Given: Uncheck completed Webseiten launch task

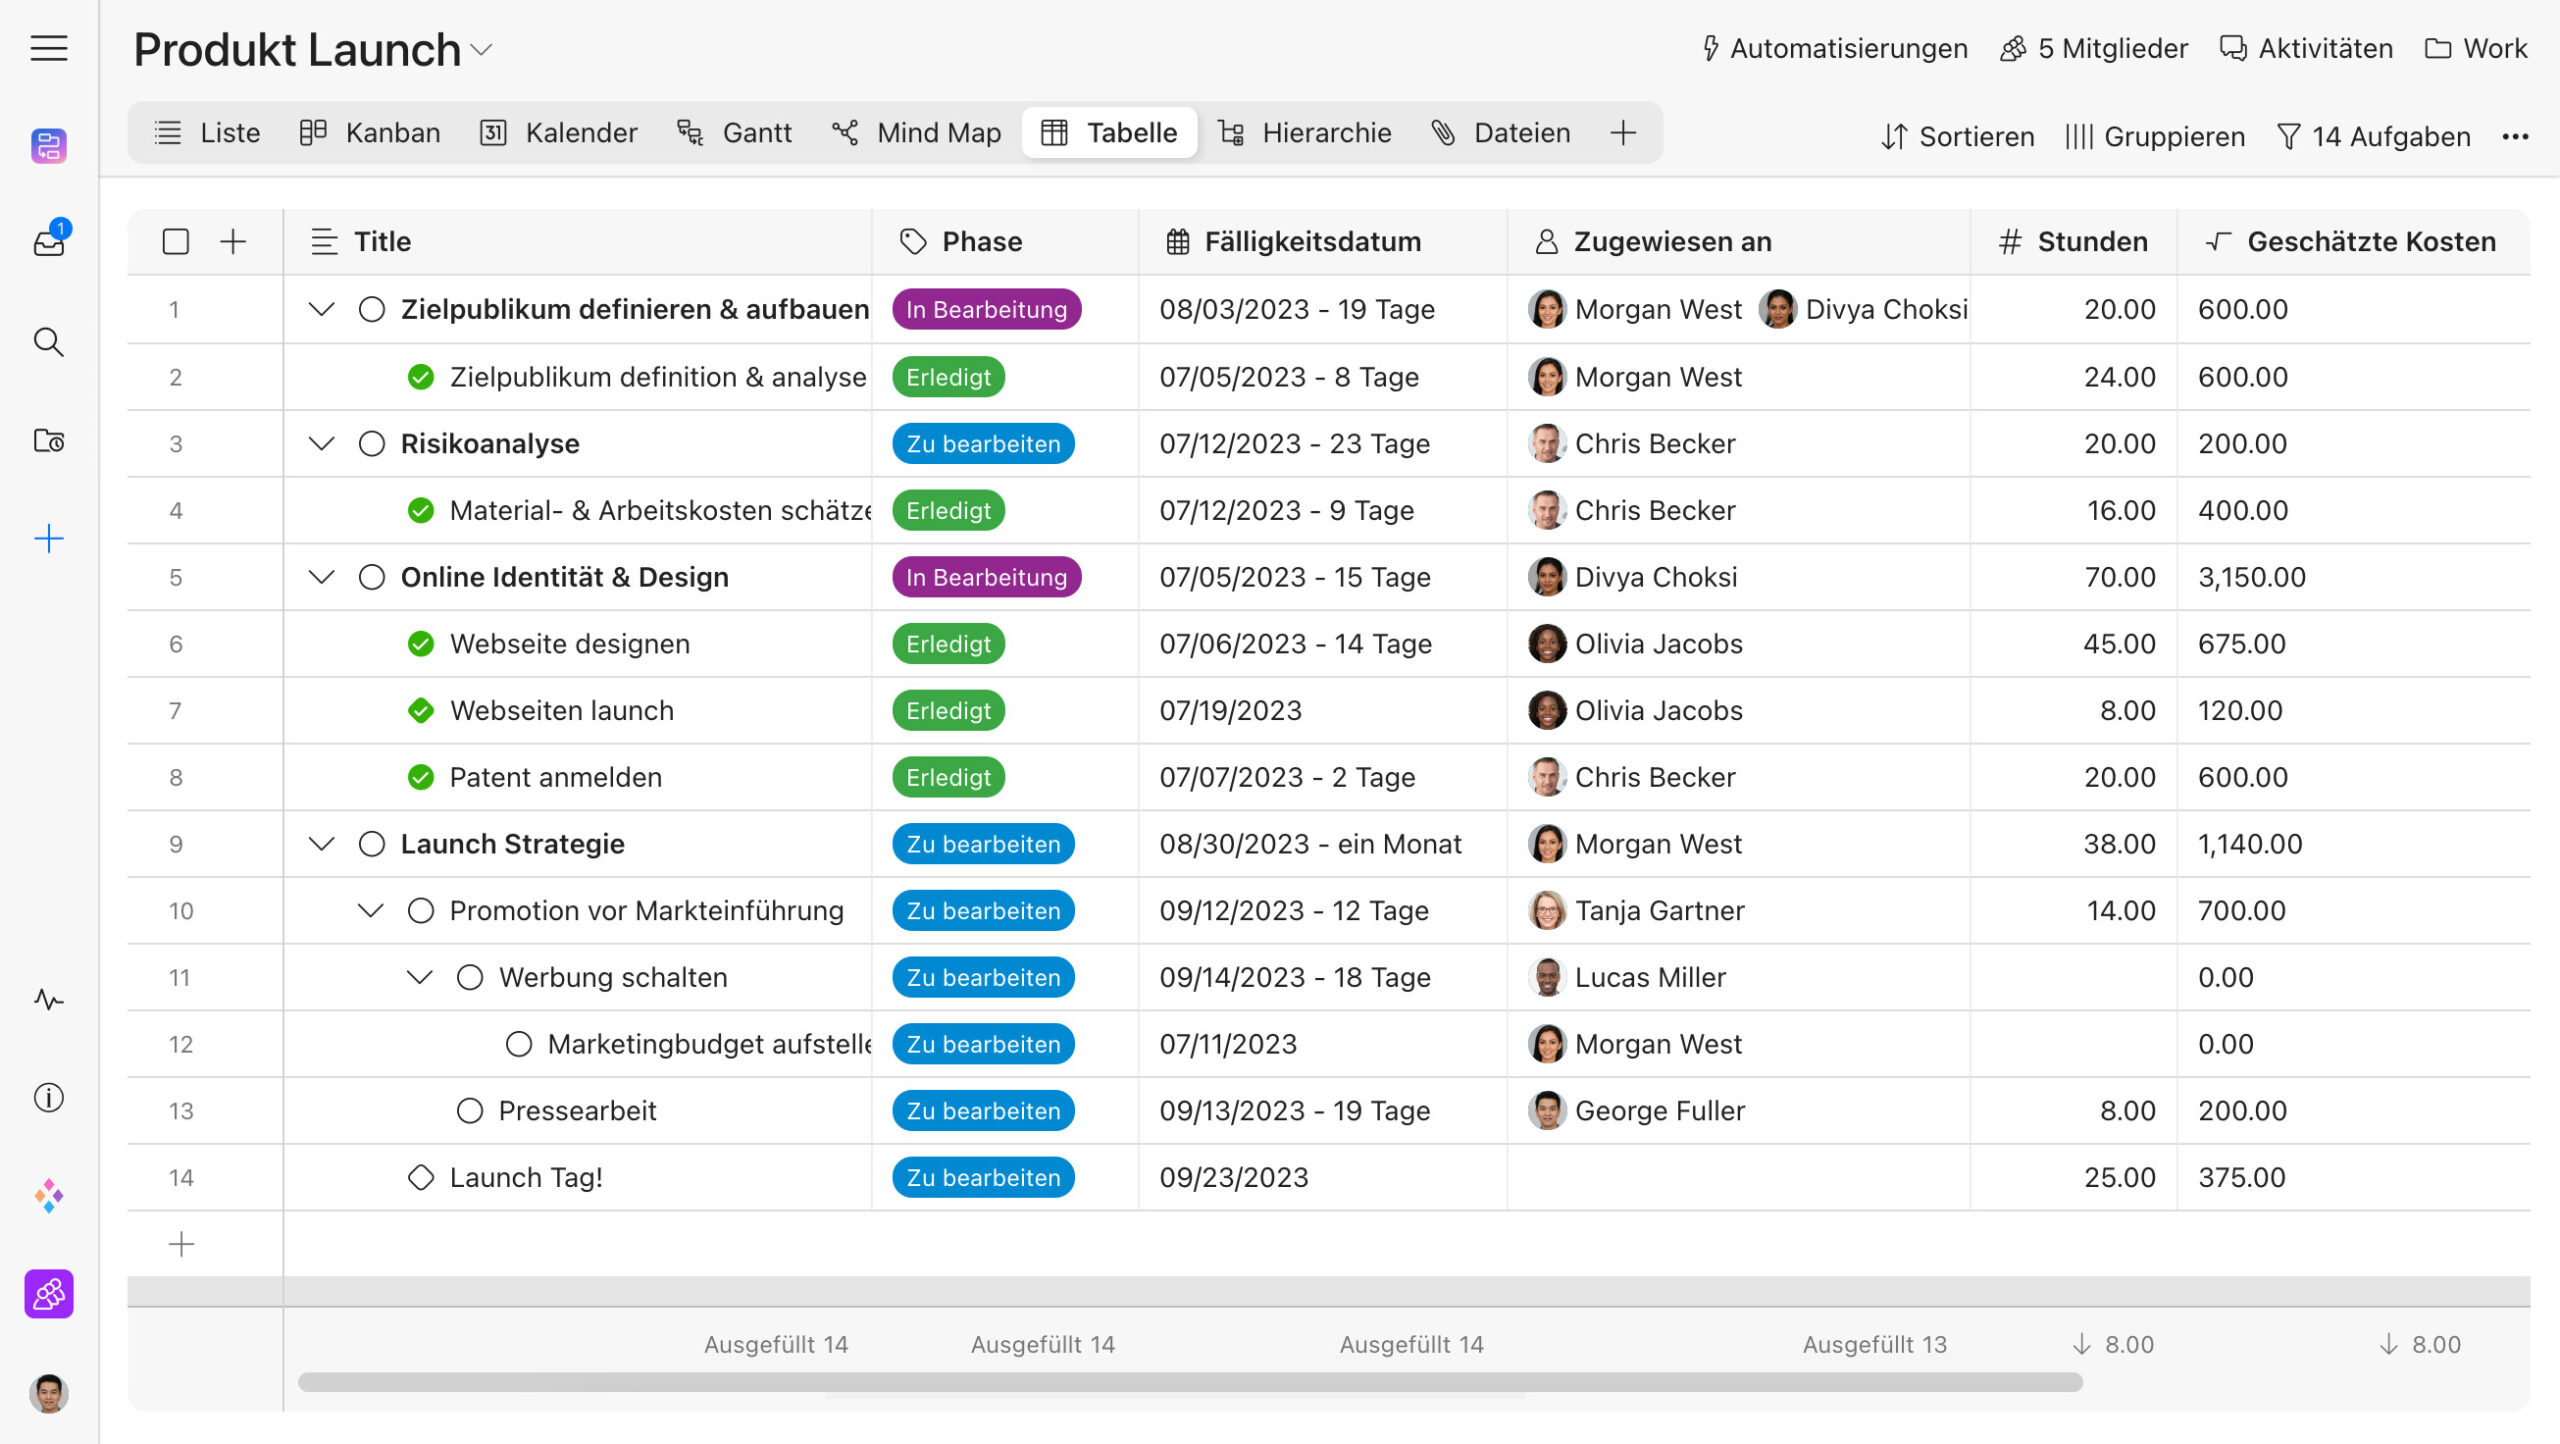Looking at the screenshot, I should (421, 710).
